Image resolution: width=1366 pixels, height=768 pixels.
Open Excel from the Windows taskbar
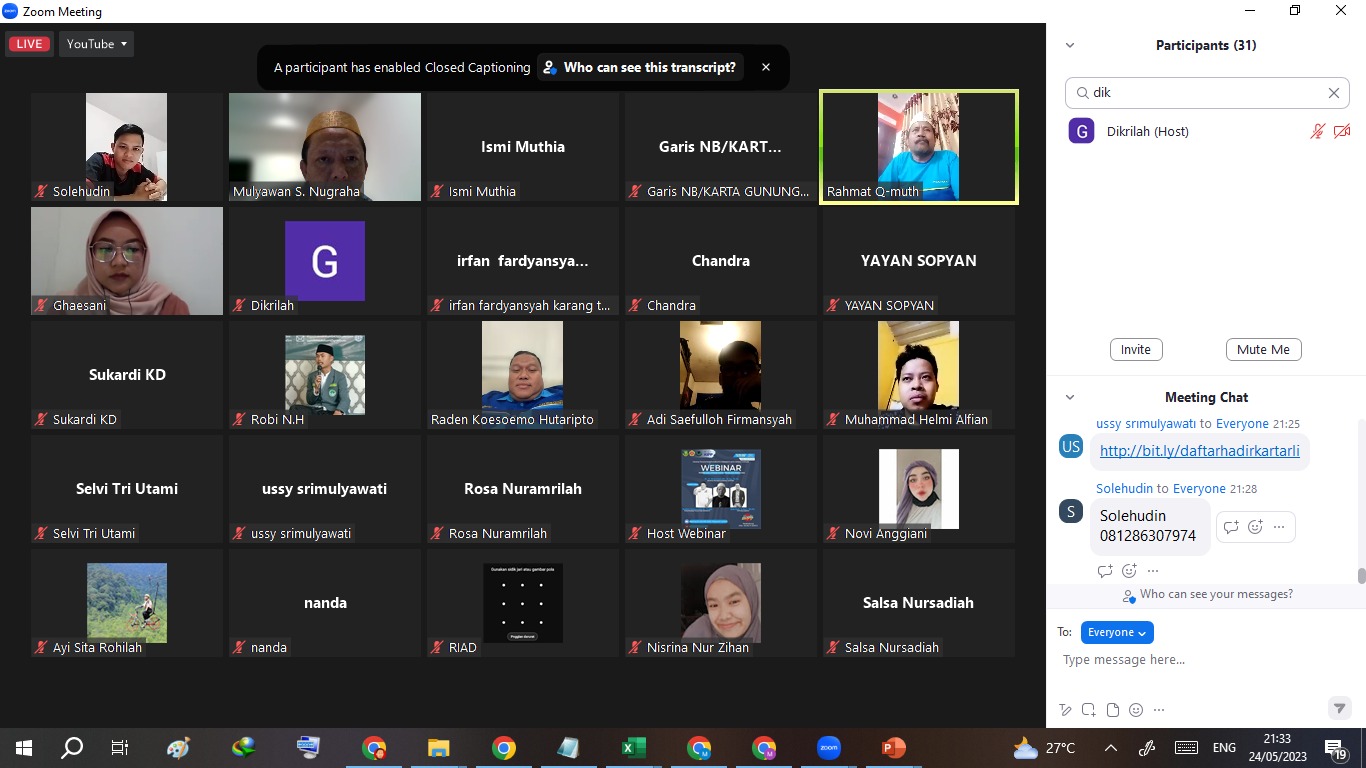coord(633,748)
